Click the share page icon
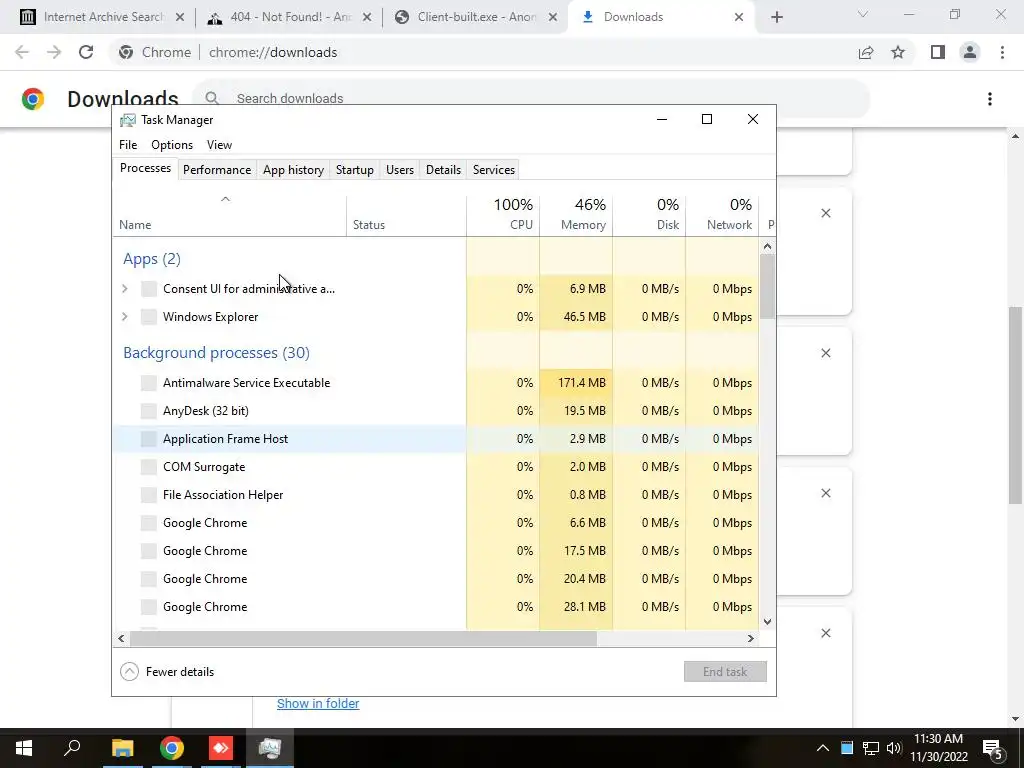This screenshot has width=1024, height=768. 866,52
